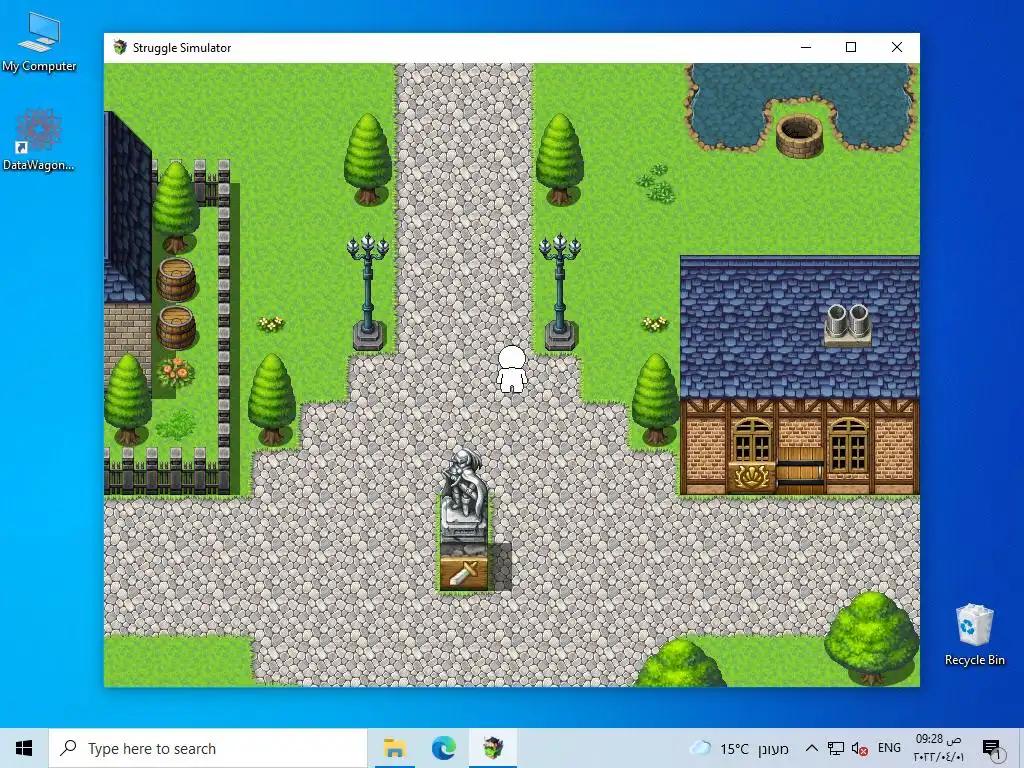The height and width of the screenshot is (768, 1024).
Task: Close the Struggle Simulator window
Action: click(x=897, y=47)
